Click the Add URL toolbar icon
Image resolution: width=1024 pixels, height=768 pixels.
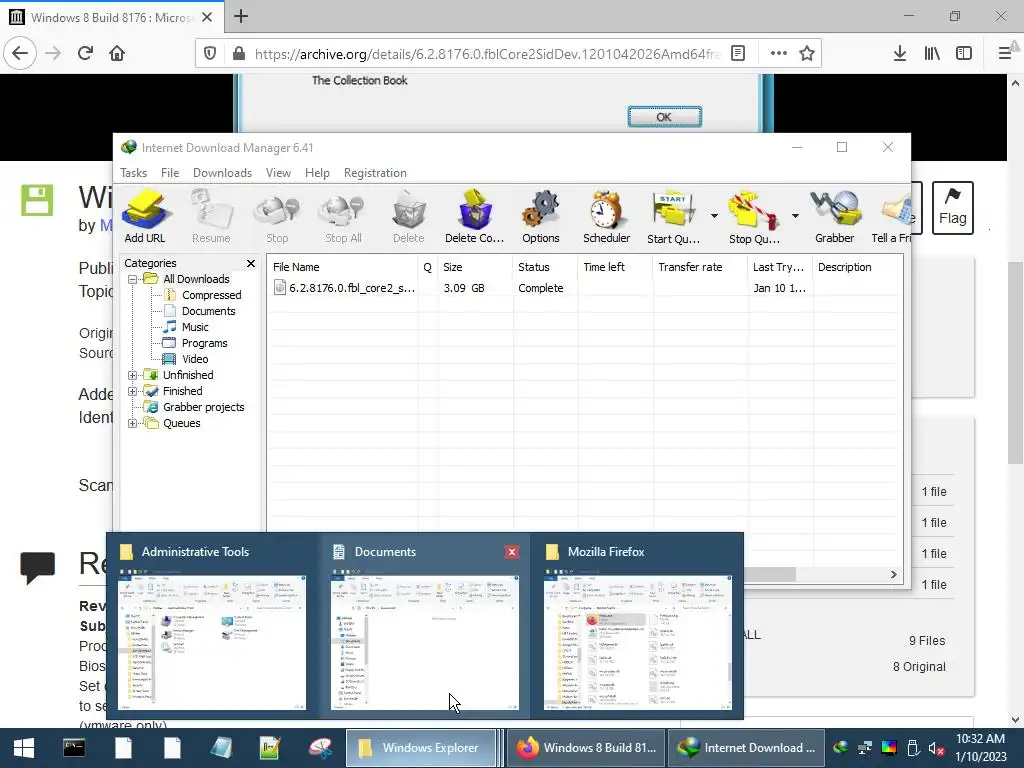click(x=145, y=216)
